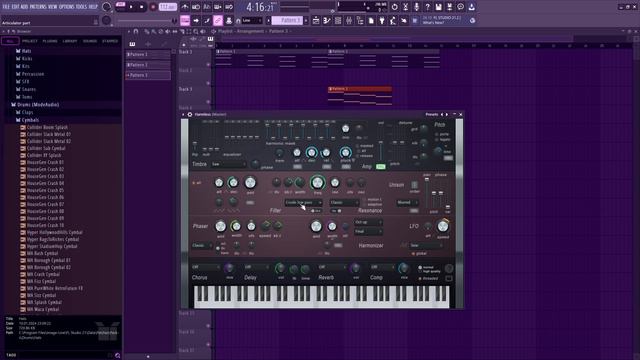Select Collider Boom Splash sample

(47, 127)
